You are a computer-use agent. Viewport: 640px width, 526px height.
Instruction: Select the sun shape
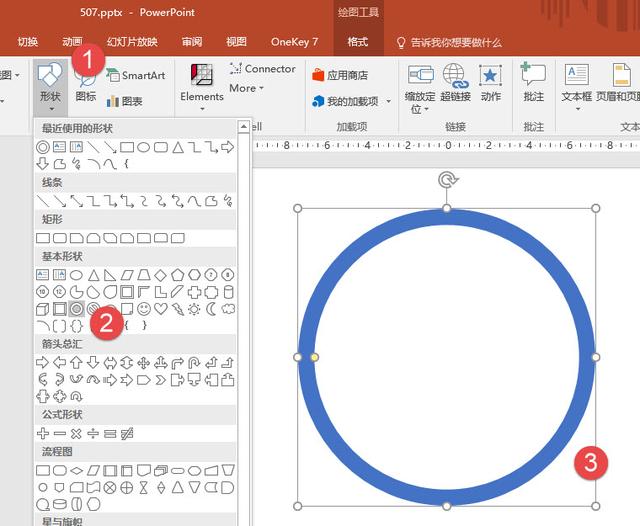click(194, 309)
